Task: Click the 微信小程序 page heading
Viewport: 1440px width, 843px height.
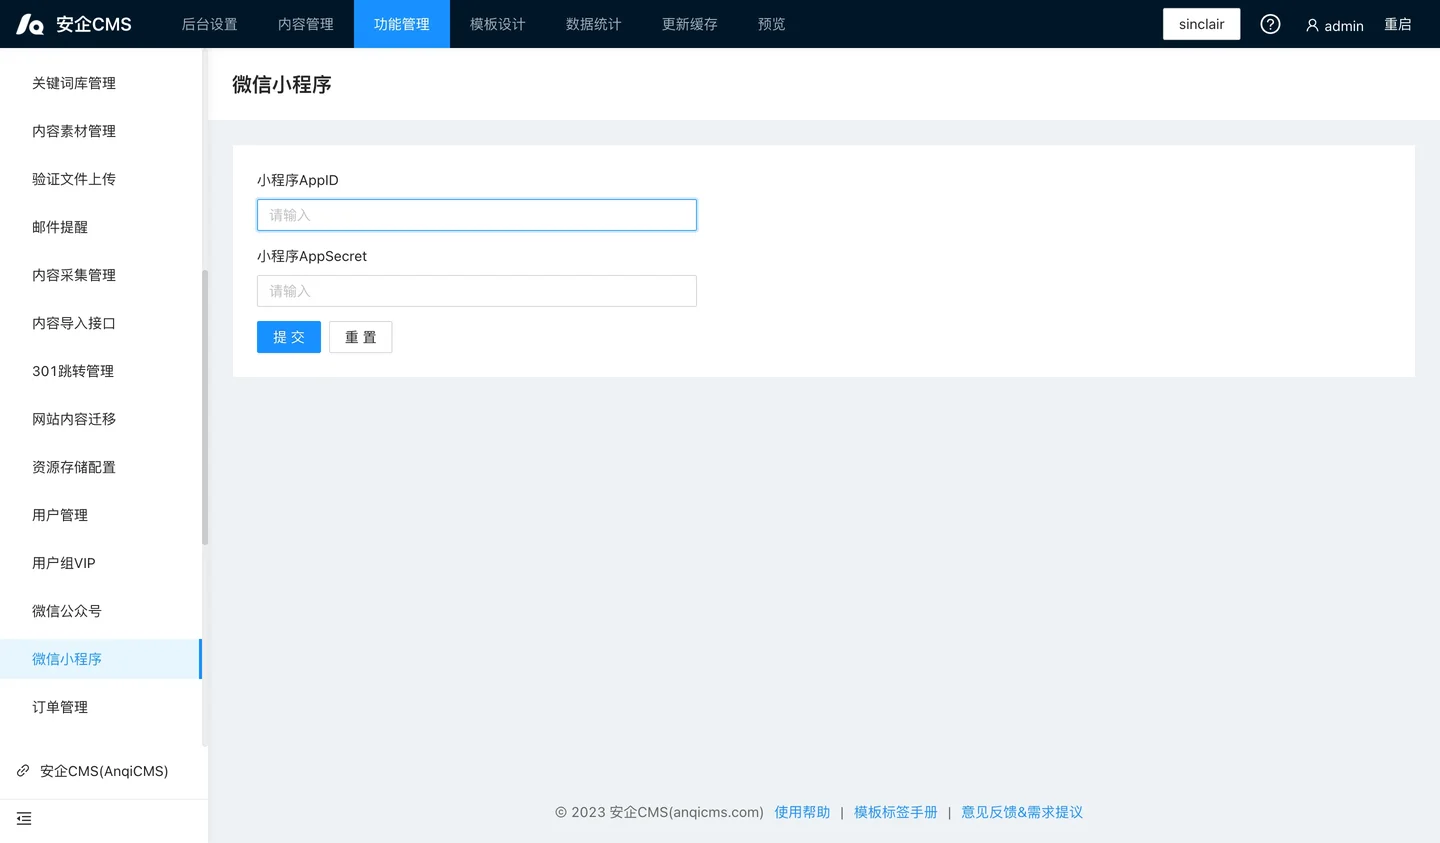Action: coord(282,85)
